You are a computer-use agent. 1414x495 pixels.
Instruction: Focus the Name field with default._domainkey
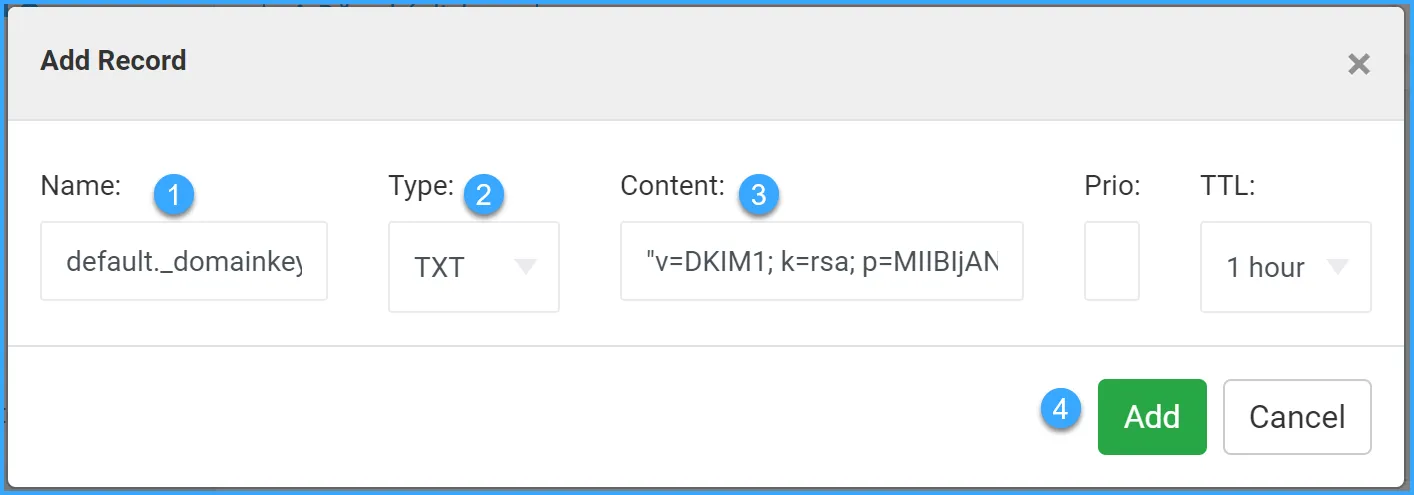[x=184, y=261]
